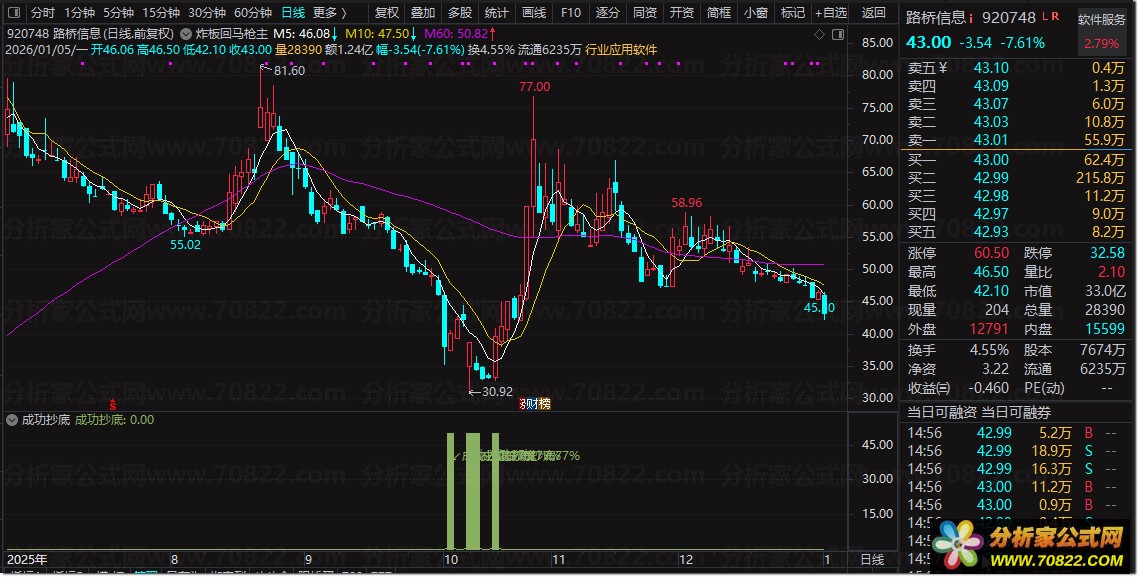Switch to the 分时 chart tab
The image size is (1140, 577).
(43, 12)
